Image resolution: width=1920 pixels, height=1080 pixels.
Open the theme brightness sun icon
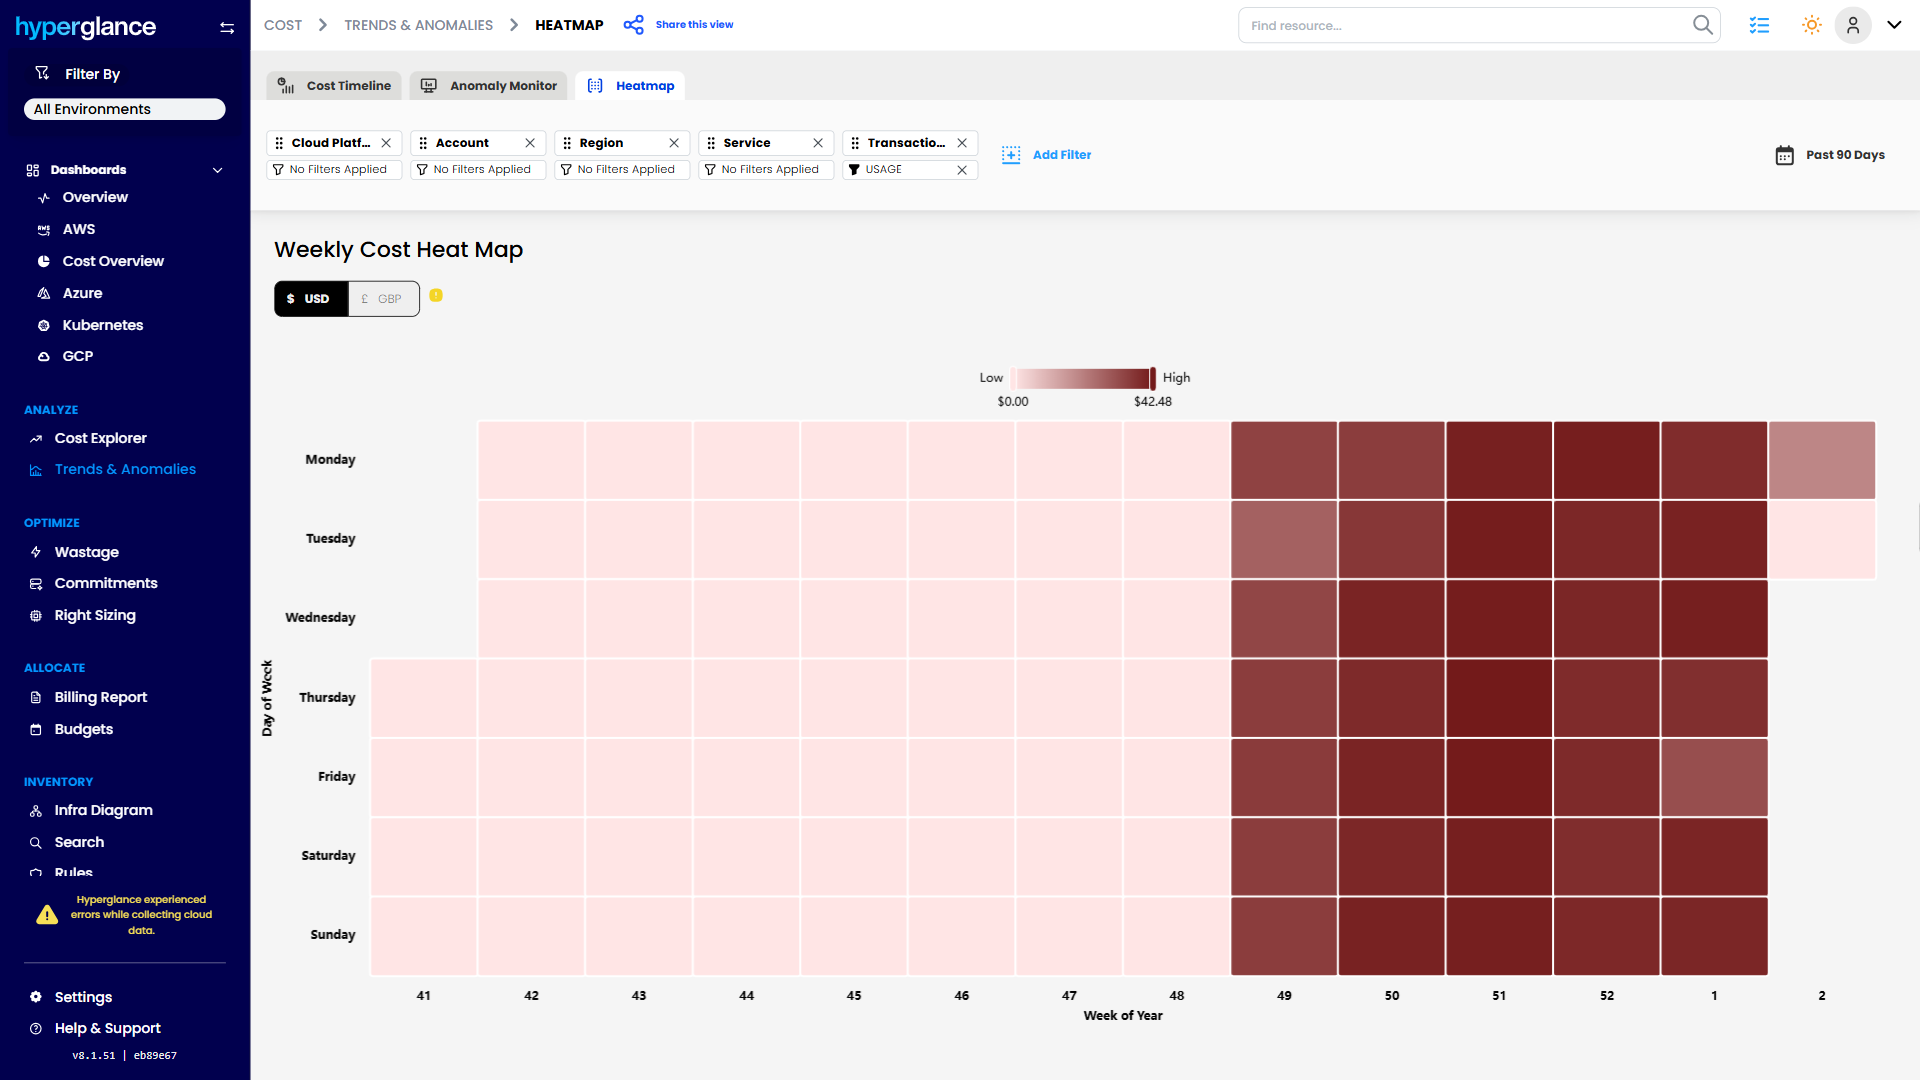(1810, 25)
